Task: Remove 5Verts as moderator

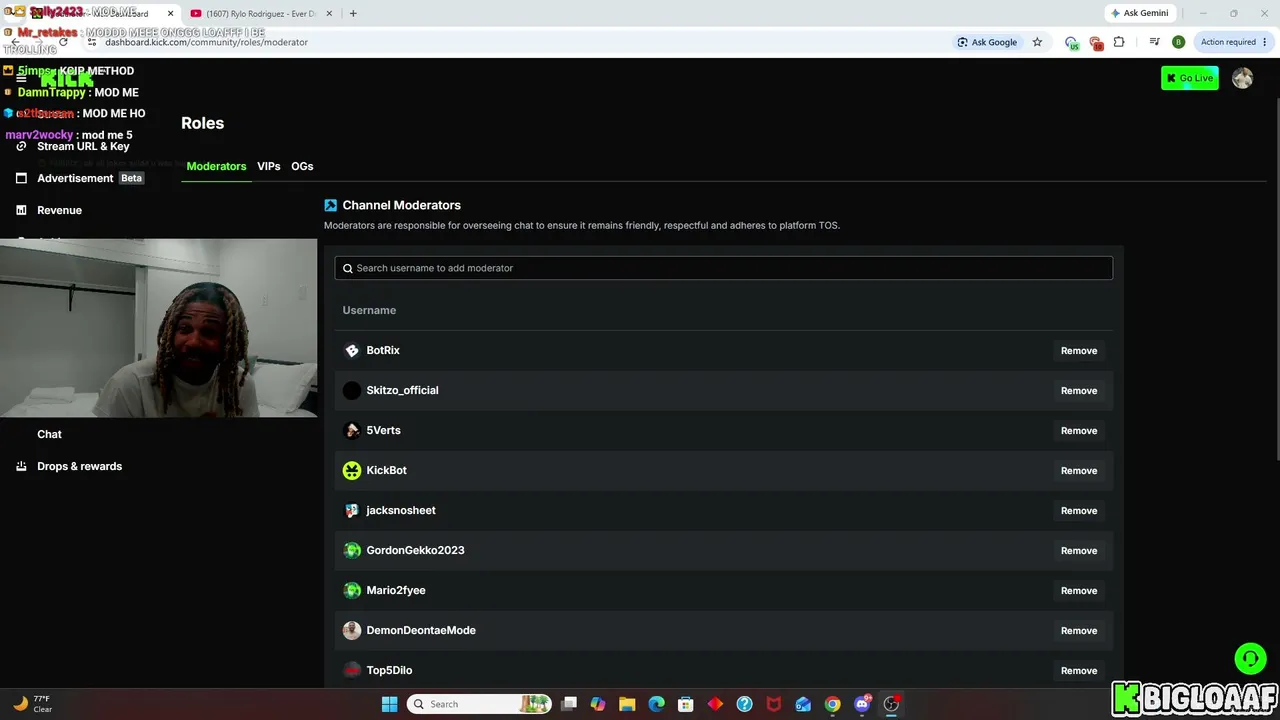Action: 1079,431
